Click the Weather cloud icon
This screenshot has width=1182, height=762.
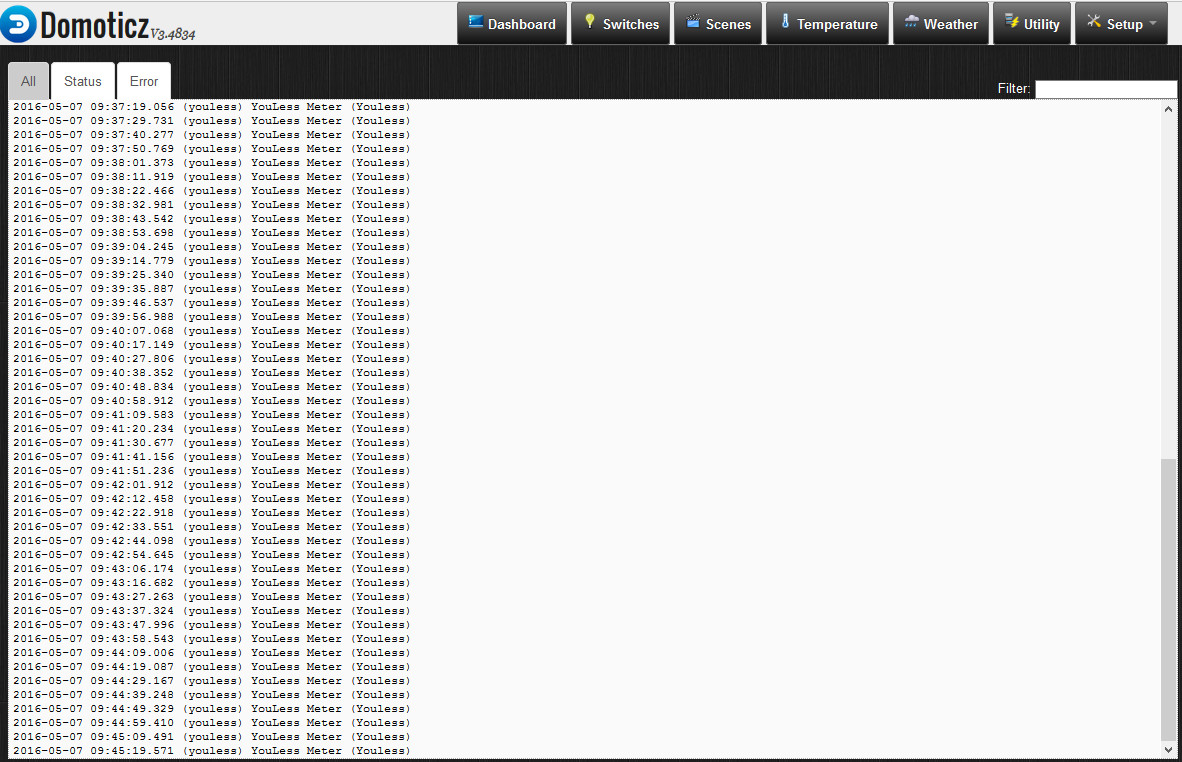point(911,21)
